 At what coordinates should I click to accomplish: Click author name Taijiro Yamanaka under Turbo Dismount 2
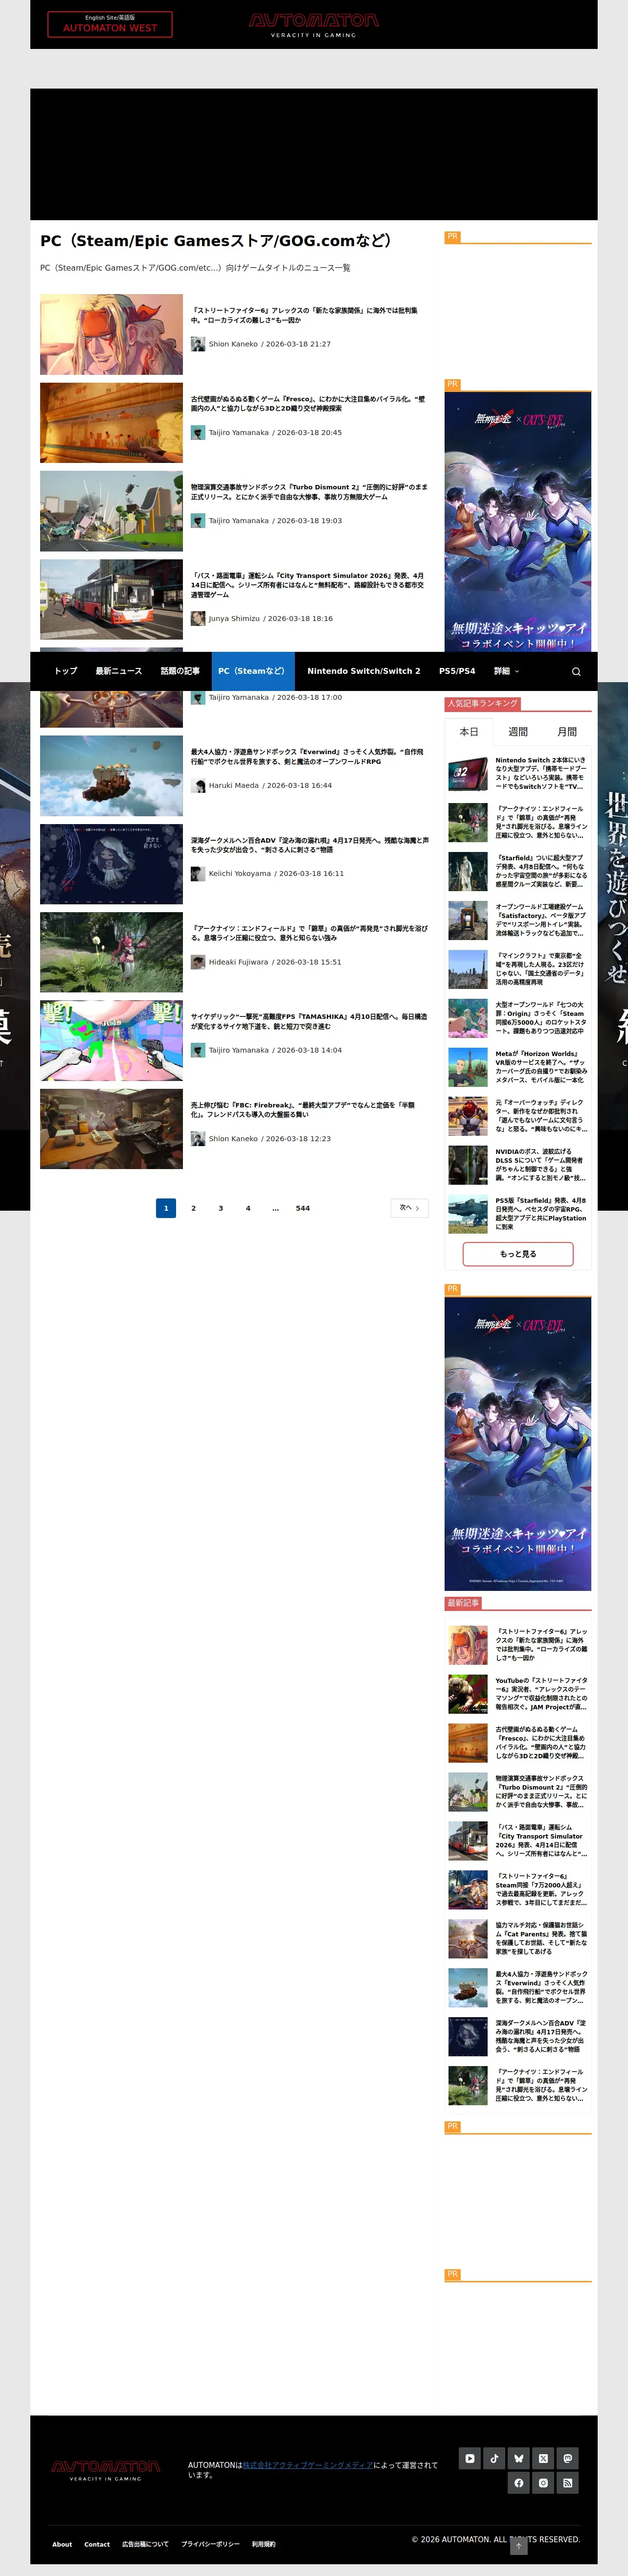coord(239,521)
